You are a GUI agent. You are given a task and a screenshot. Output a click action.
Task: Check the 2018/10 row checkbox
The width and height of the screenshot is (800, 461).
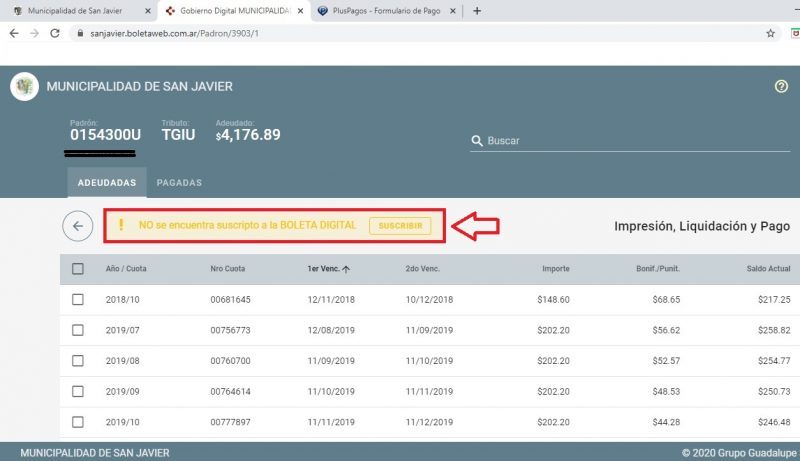78,300
